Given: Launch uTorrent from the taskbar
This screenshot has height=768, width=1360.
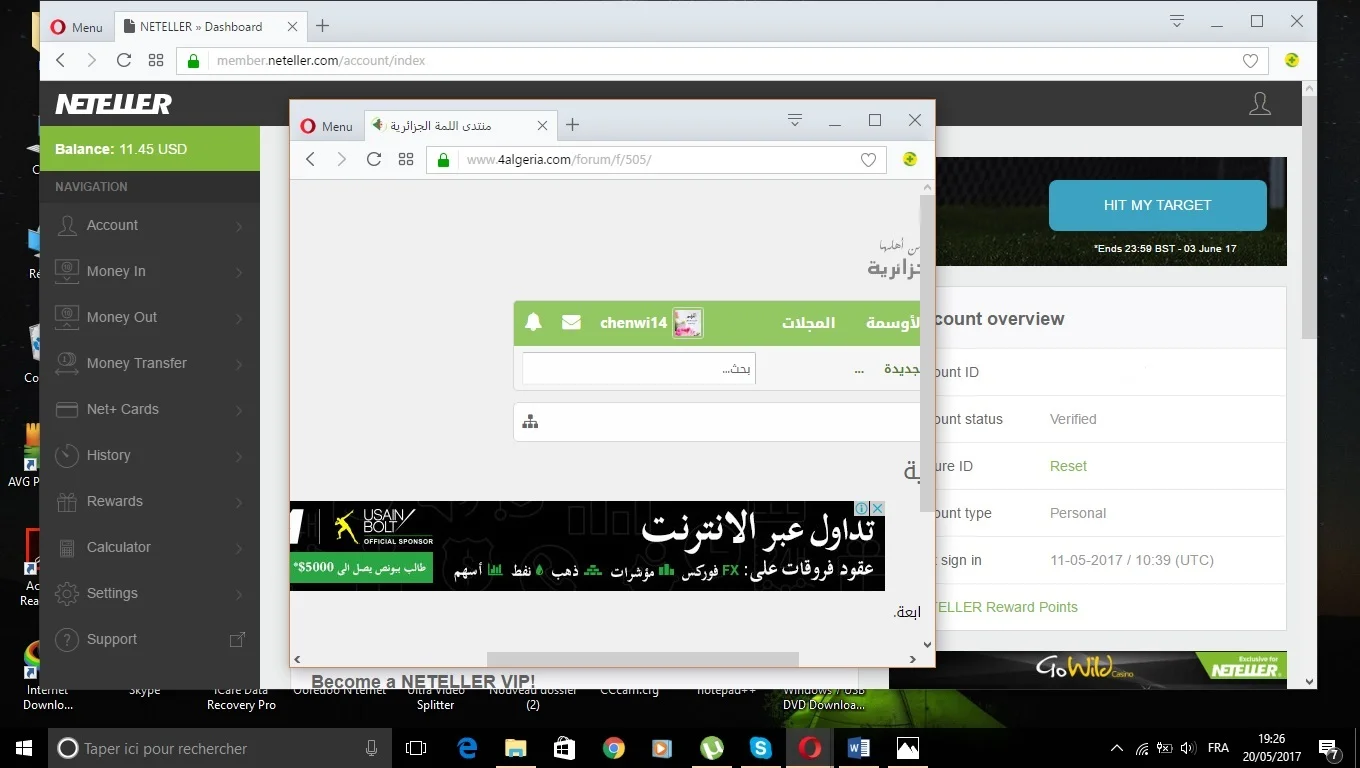Looking at the screenshot, I should [712, 748].
